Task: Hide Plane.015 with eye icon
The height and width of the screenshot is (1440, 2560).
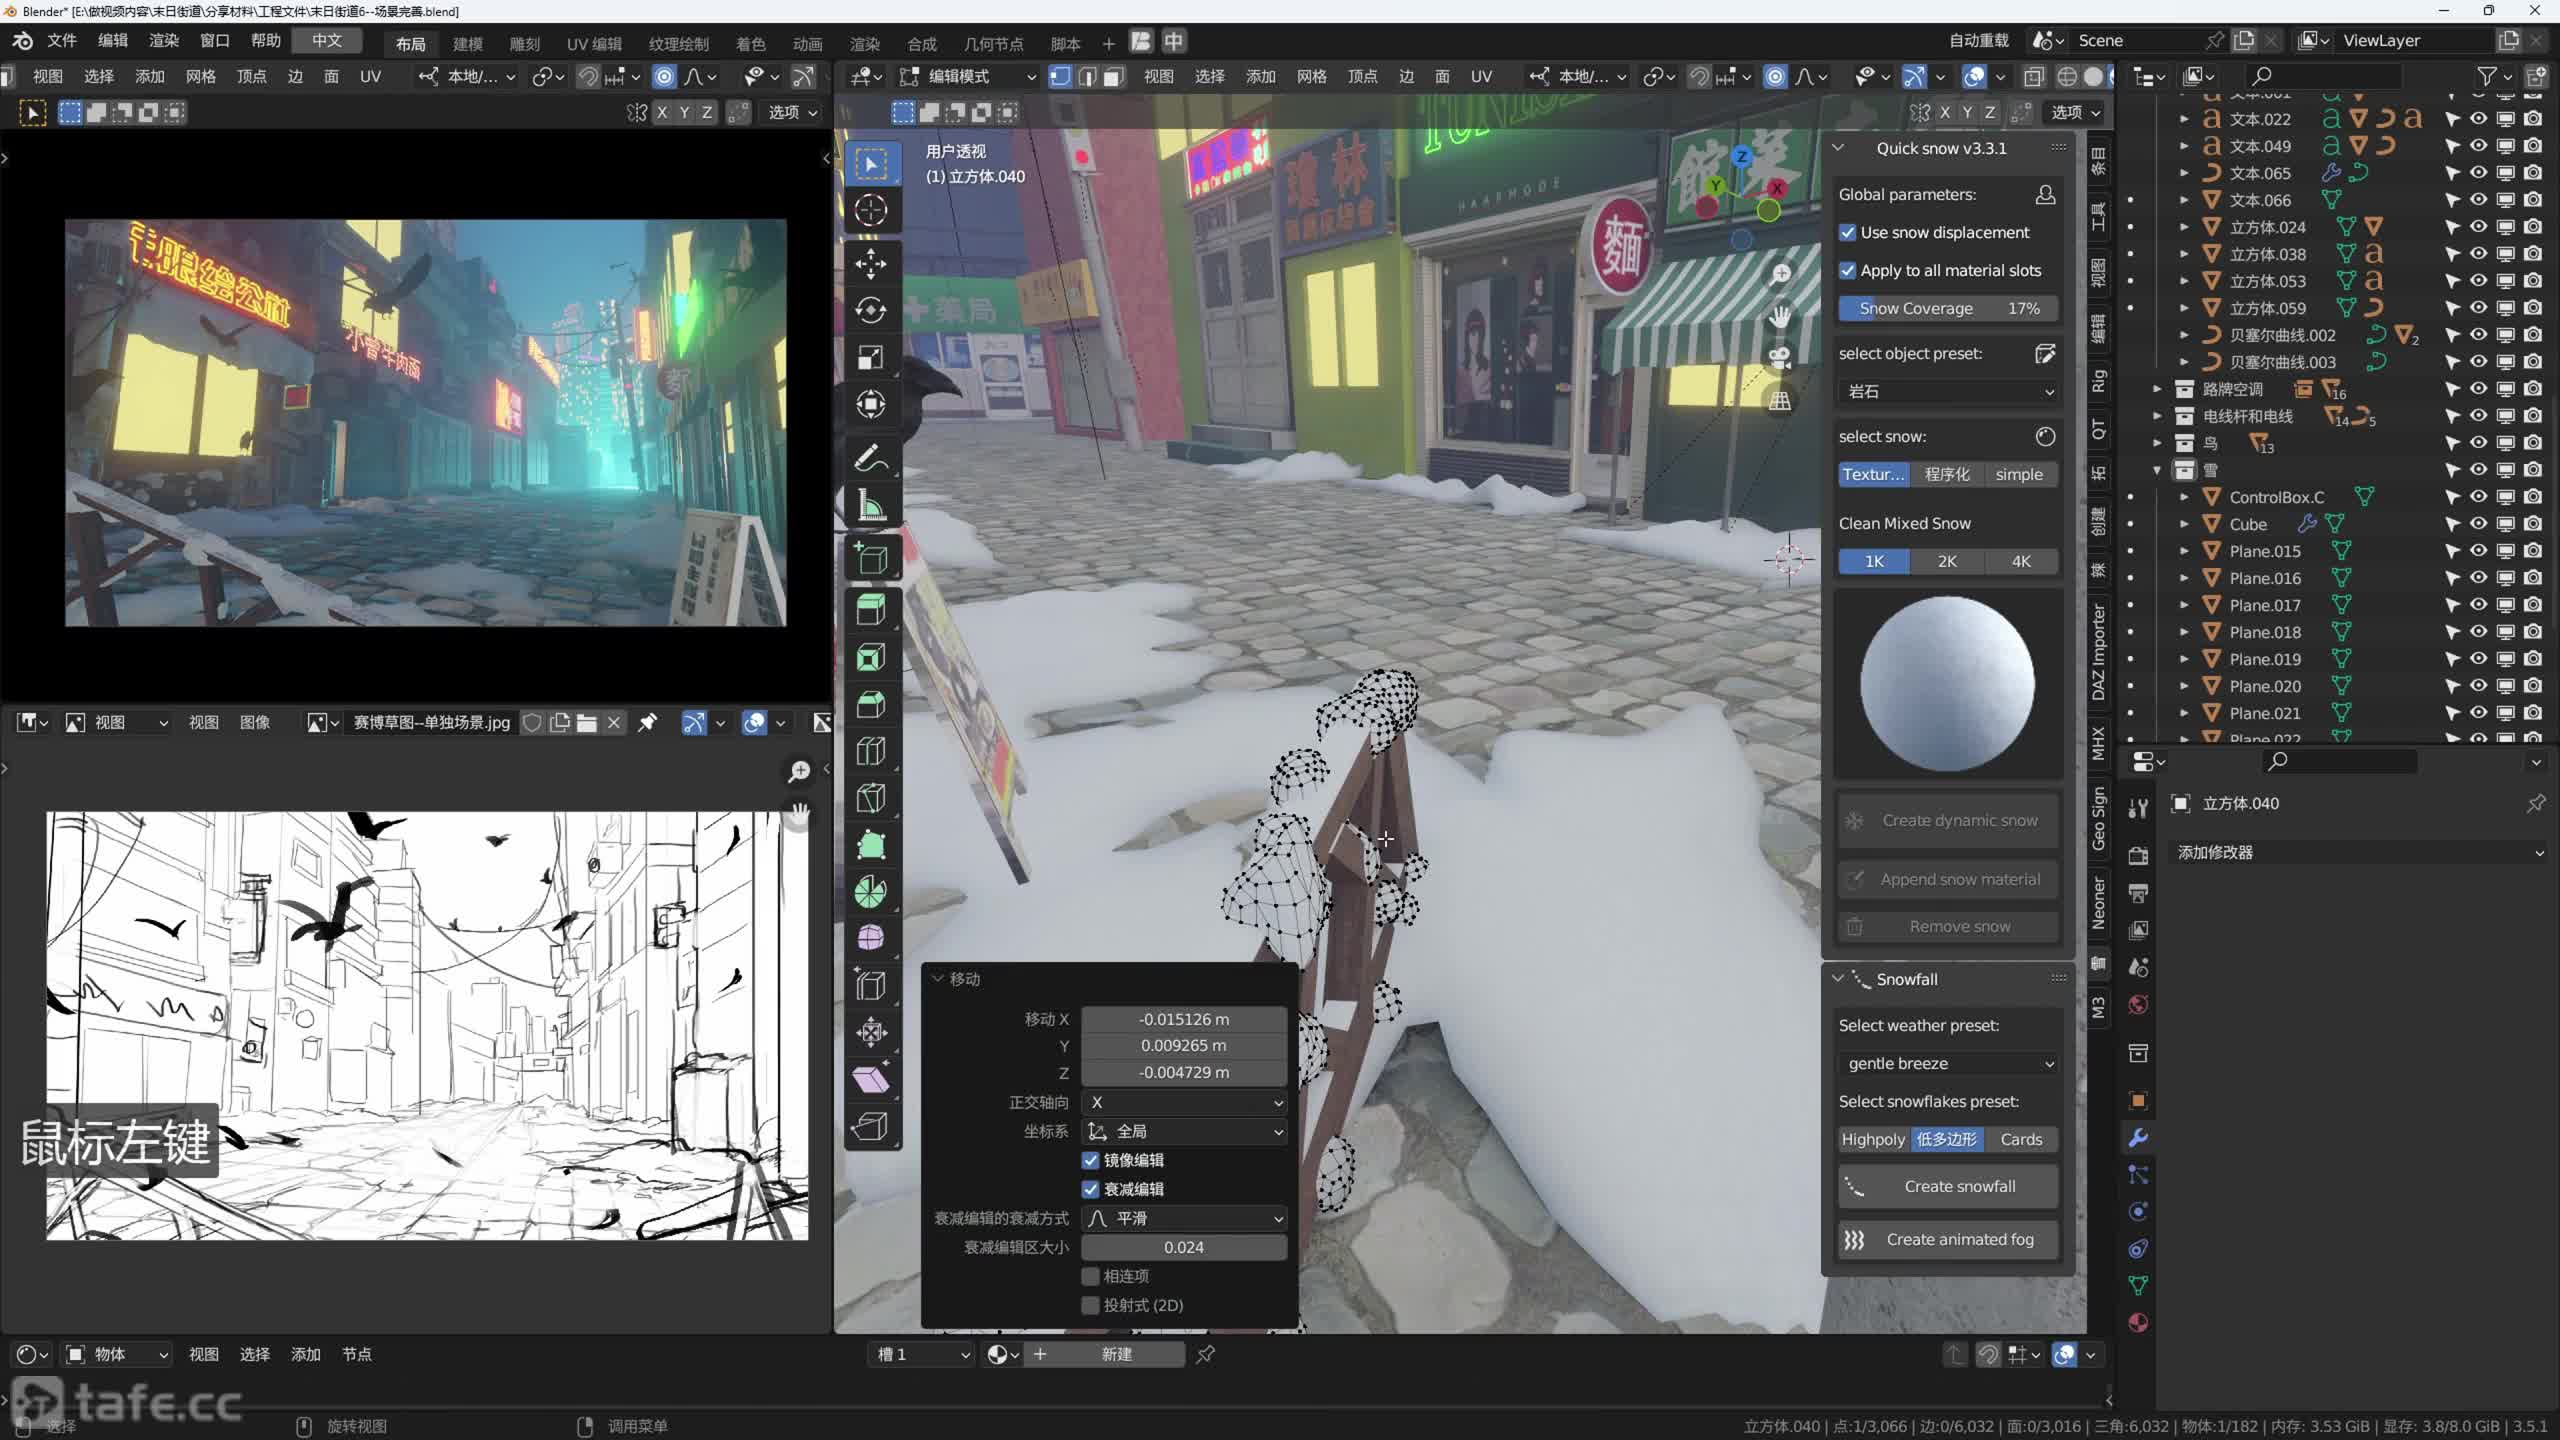Action: pyautogui.click(x=2478, y=551)
